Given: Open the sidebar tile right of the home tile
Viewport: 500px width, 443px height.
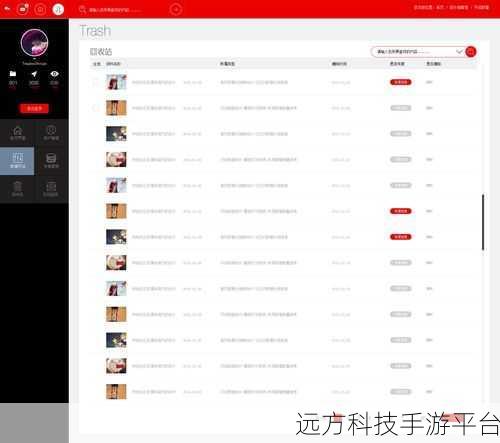Looking at the screenshot, I should click(51, 133).
